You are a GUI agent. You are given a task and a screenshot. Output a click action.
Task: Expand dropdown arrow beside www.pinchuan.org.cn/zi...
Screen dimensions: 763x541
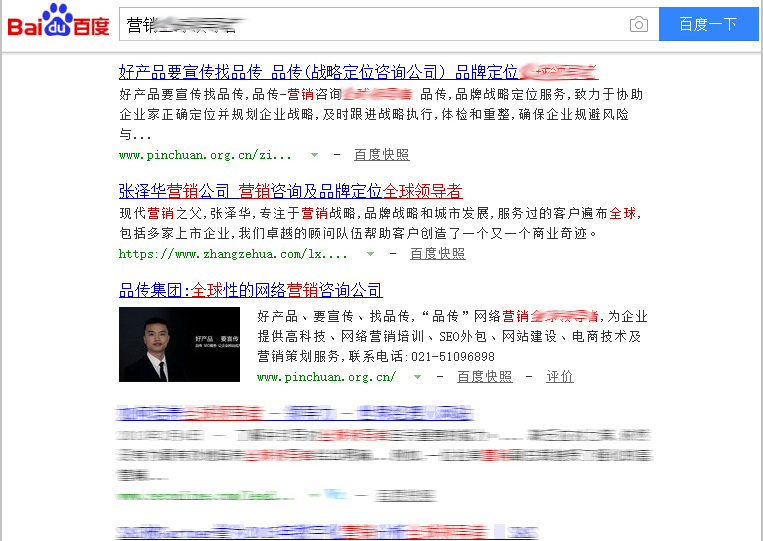click(314, 155)
